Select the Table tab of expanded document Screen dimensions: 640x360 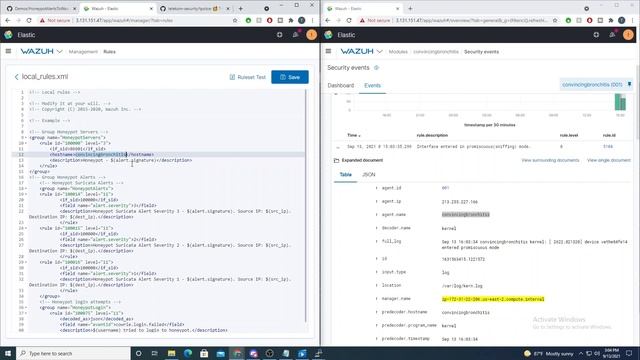click(x=345, y=175)
